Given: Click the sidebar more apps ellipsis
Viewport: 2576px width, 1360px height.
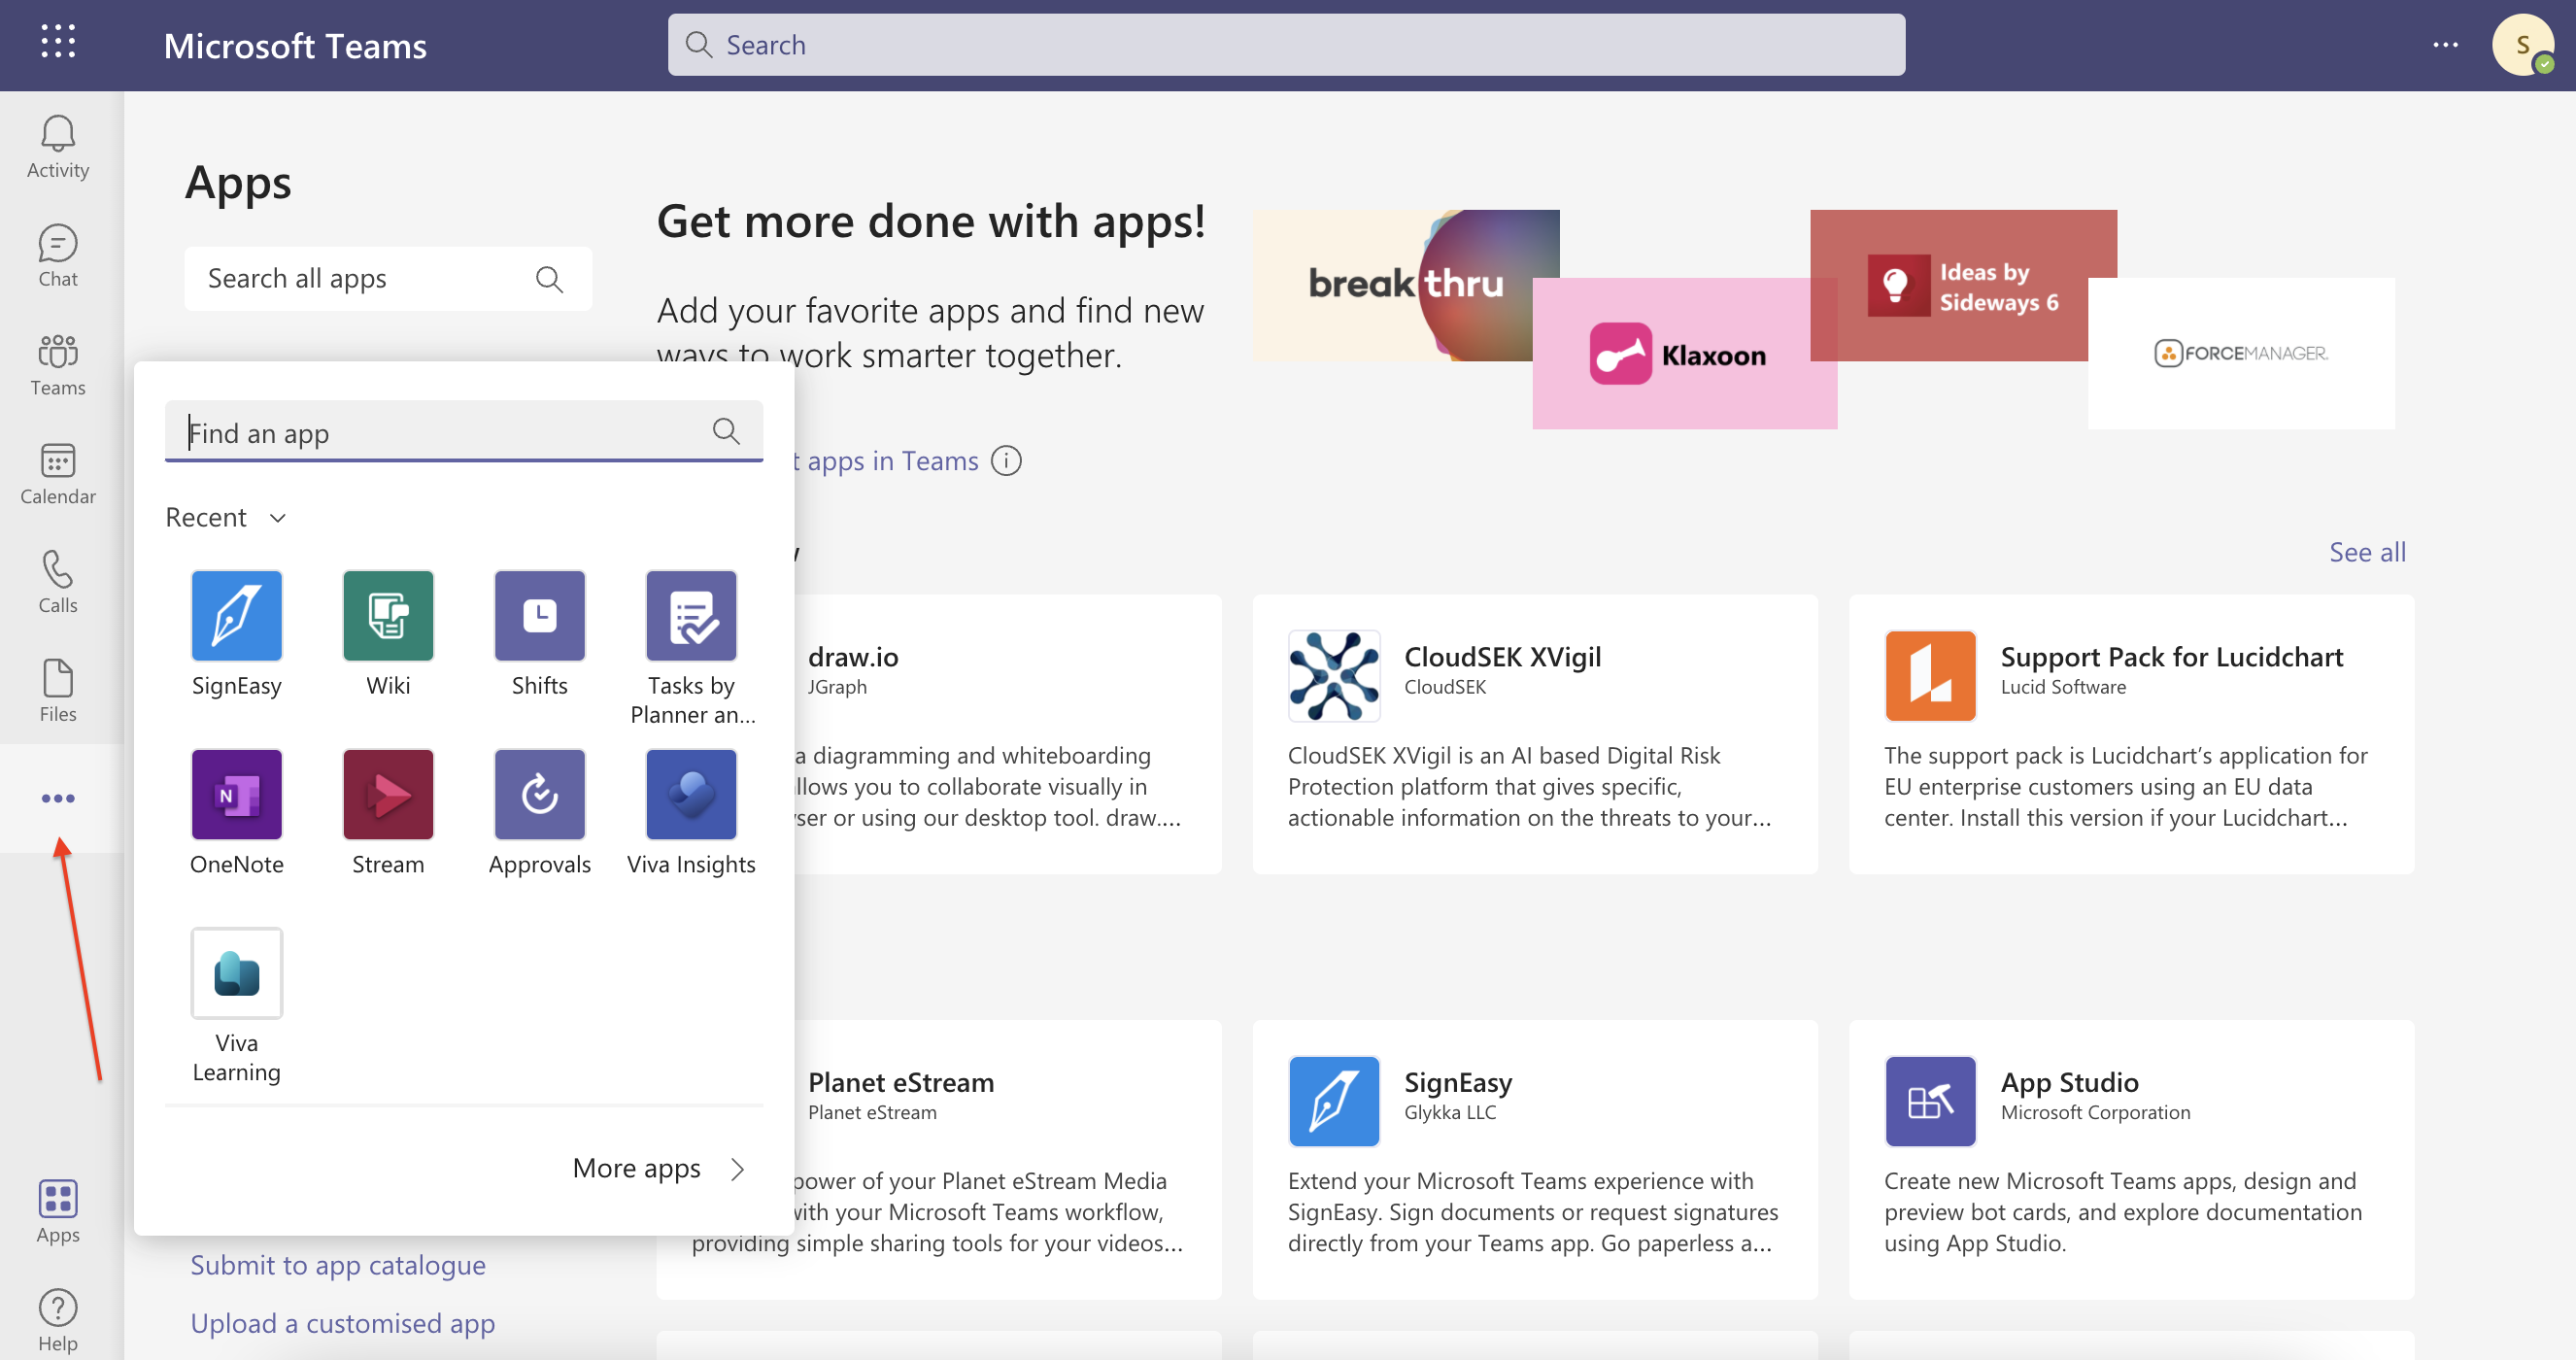Looking at the screenshot, I should pos(58,798).
